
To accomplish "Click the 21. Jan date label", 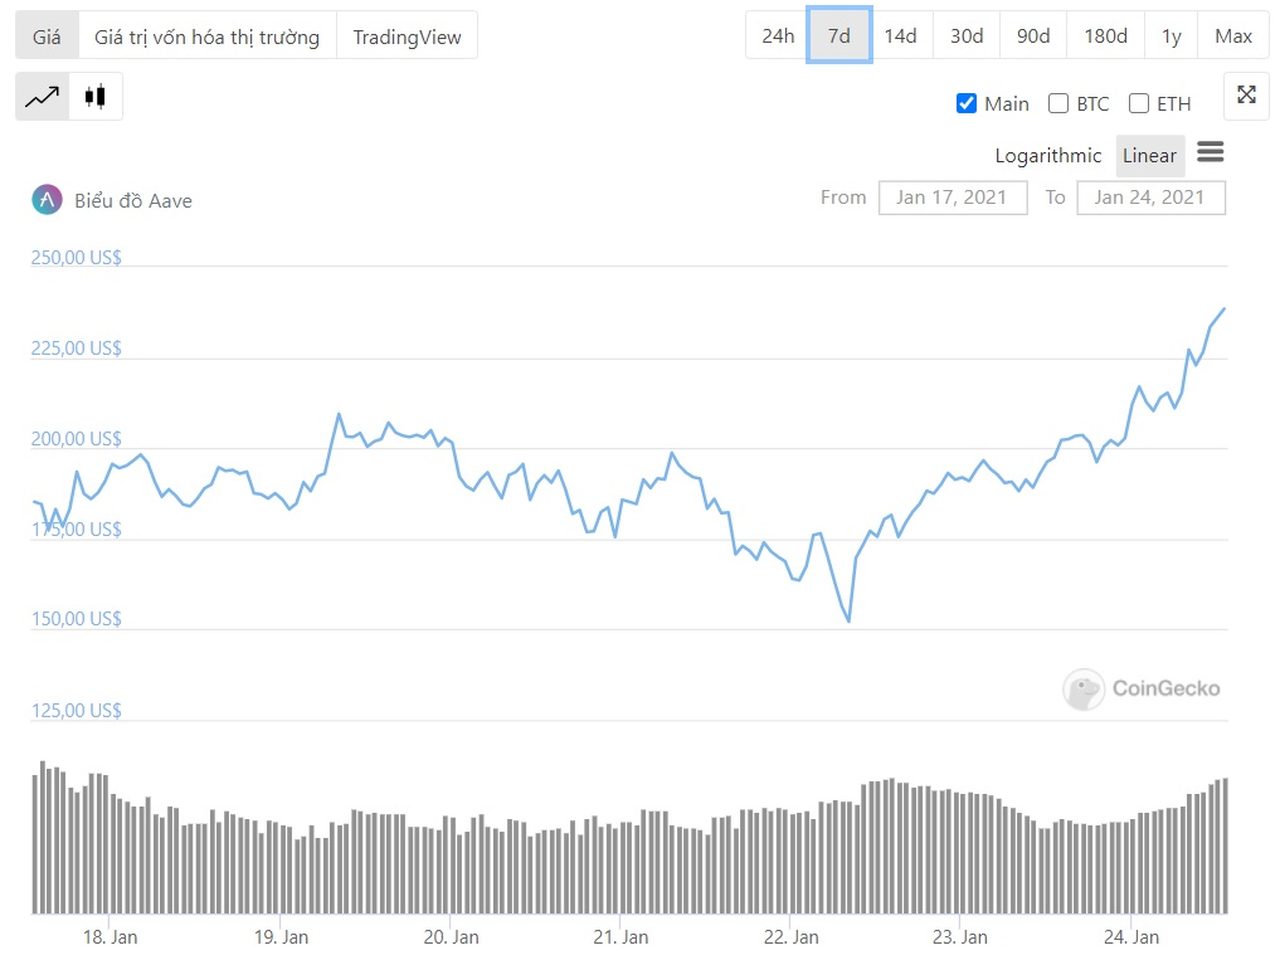I will tap(621, 937).
